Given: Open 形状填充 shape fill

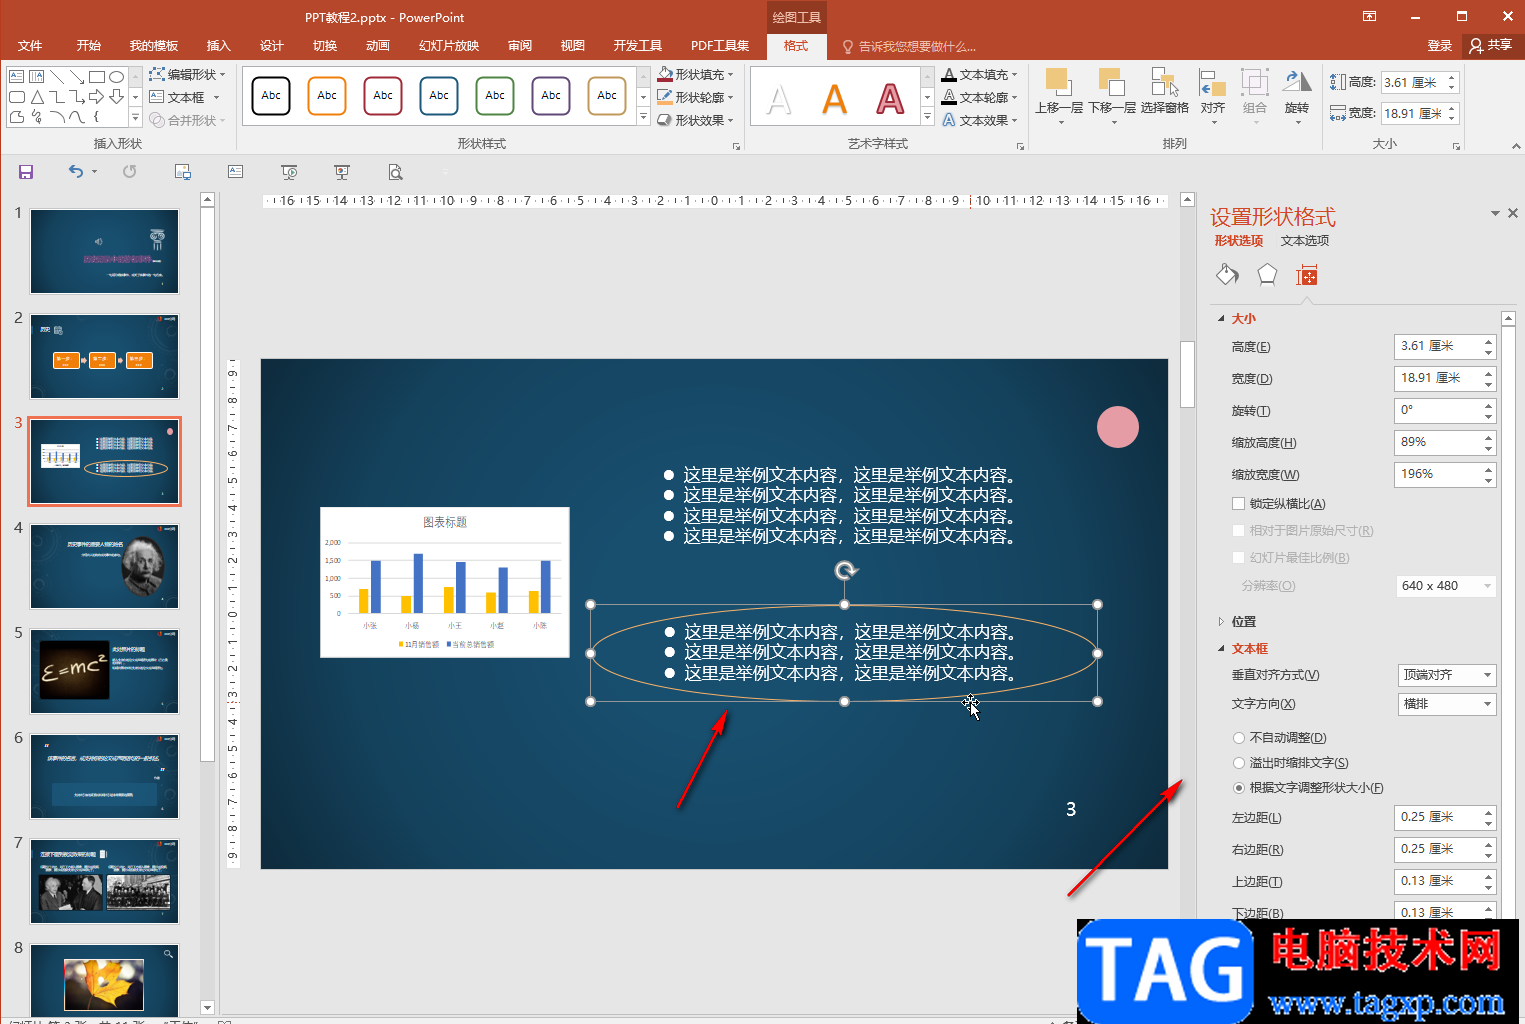Looking at the screenshot, I should pos(695,74).
